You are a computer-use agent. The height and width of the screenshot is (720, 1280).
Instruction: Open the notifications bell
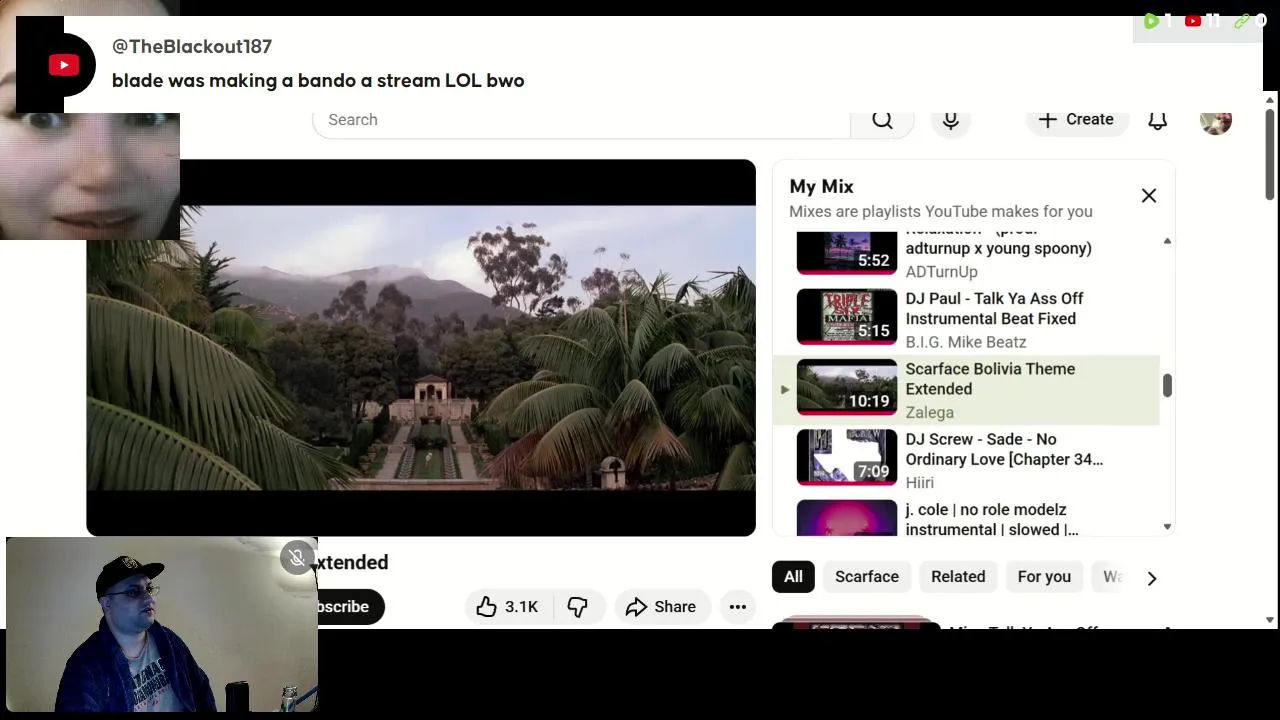pos(1157,120)
